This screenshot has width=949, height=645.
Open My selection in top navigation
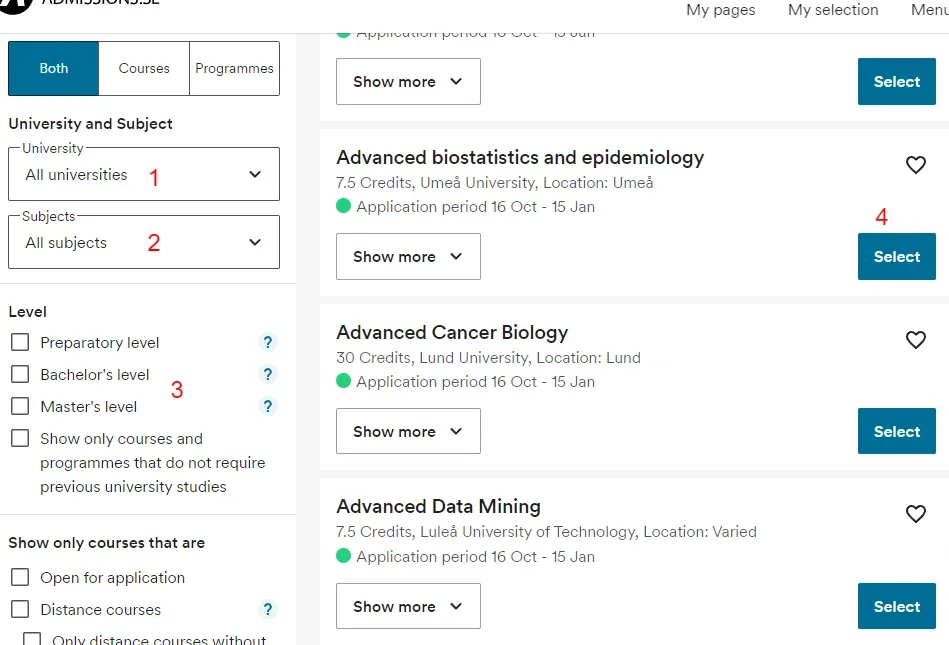coord(833,10)
